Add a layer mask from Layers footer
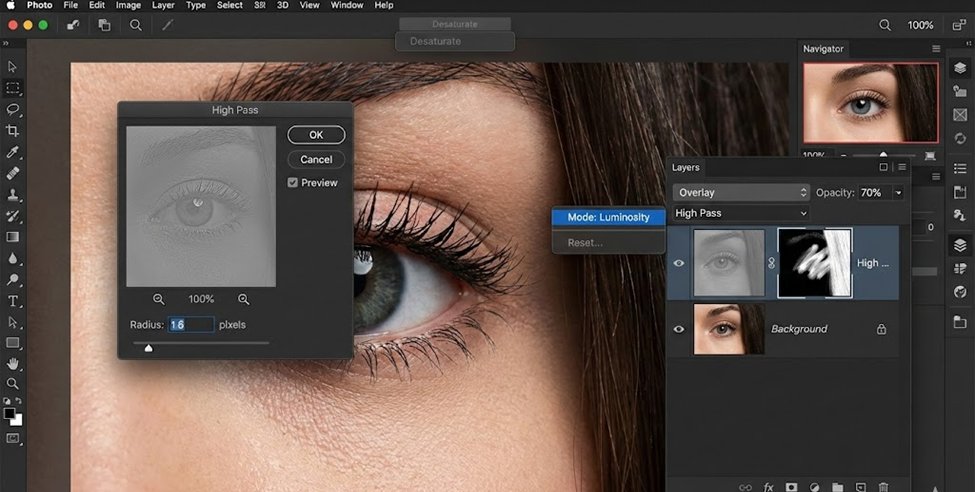Image resolution: width=975 pixels, height=492 pixels. click(x=791, y=487)
